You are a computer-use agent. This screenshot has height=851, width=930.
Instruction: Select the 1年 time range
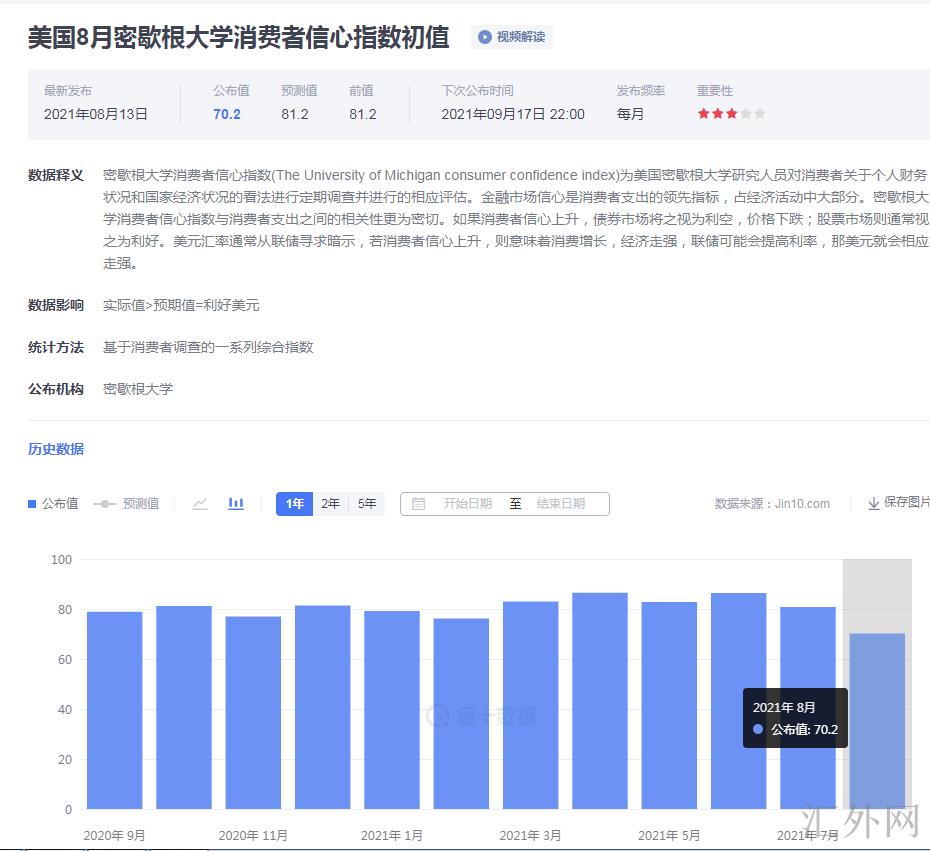coord(295,504)
